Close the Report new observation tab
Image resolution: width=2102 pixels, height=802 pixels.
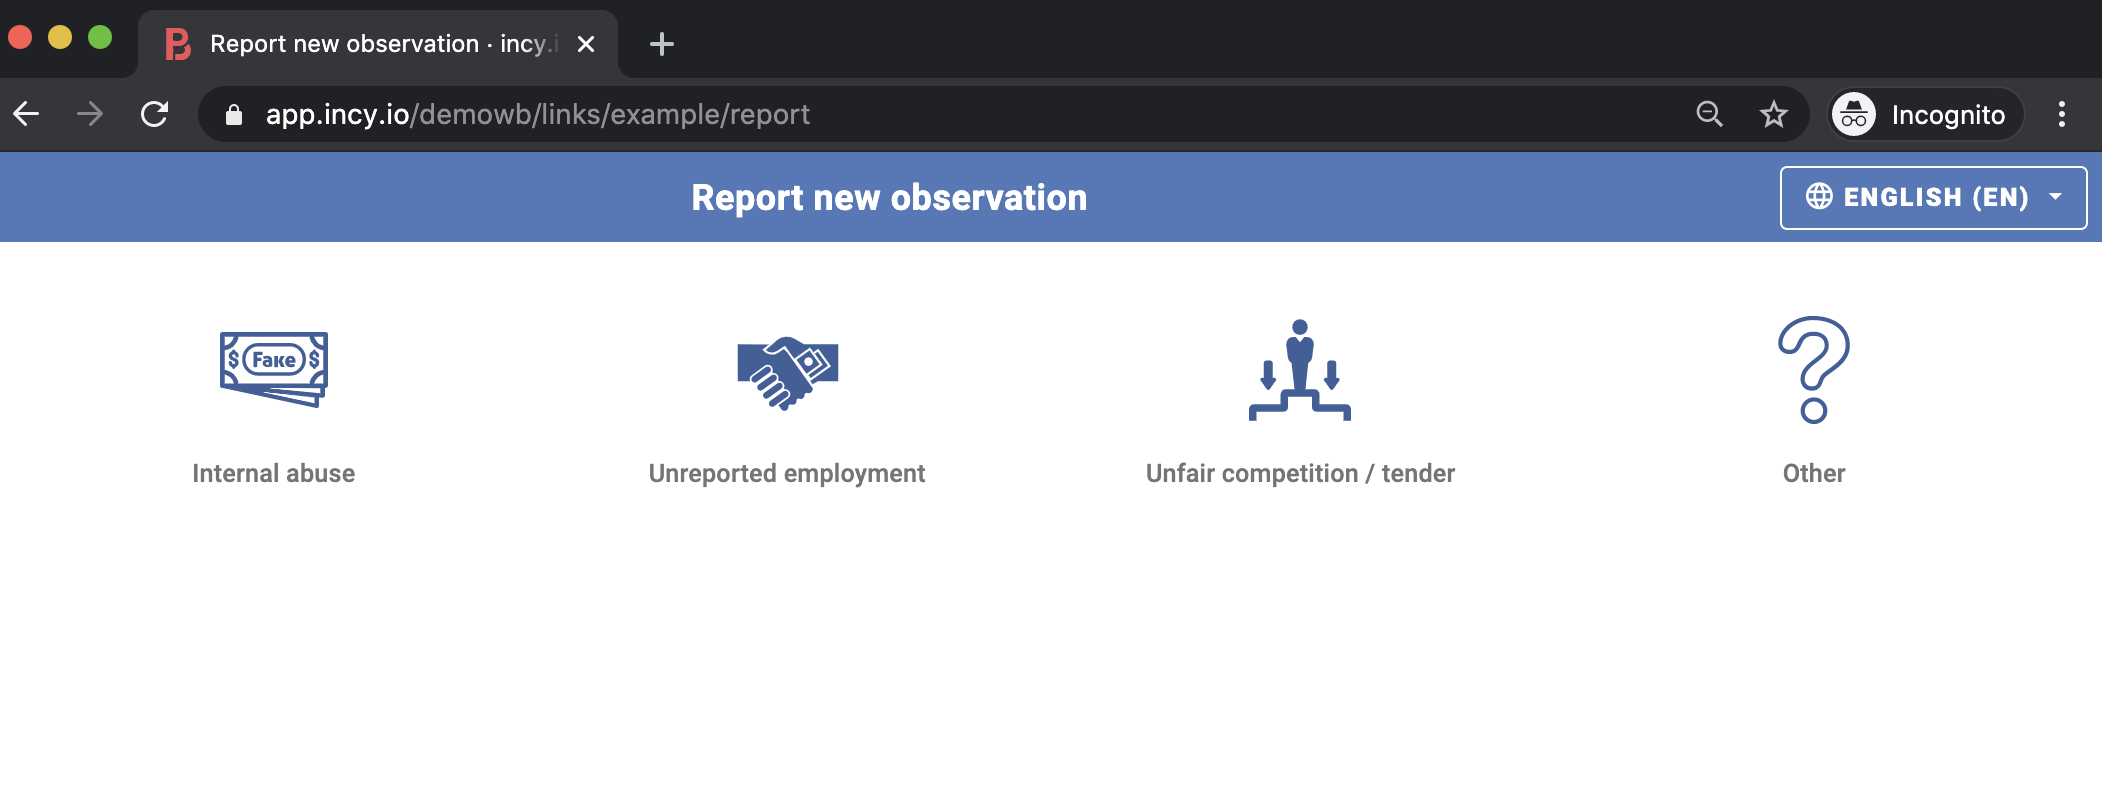[586, 44]
